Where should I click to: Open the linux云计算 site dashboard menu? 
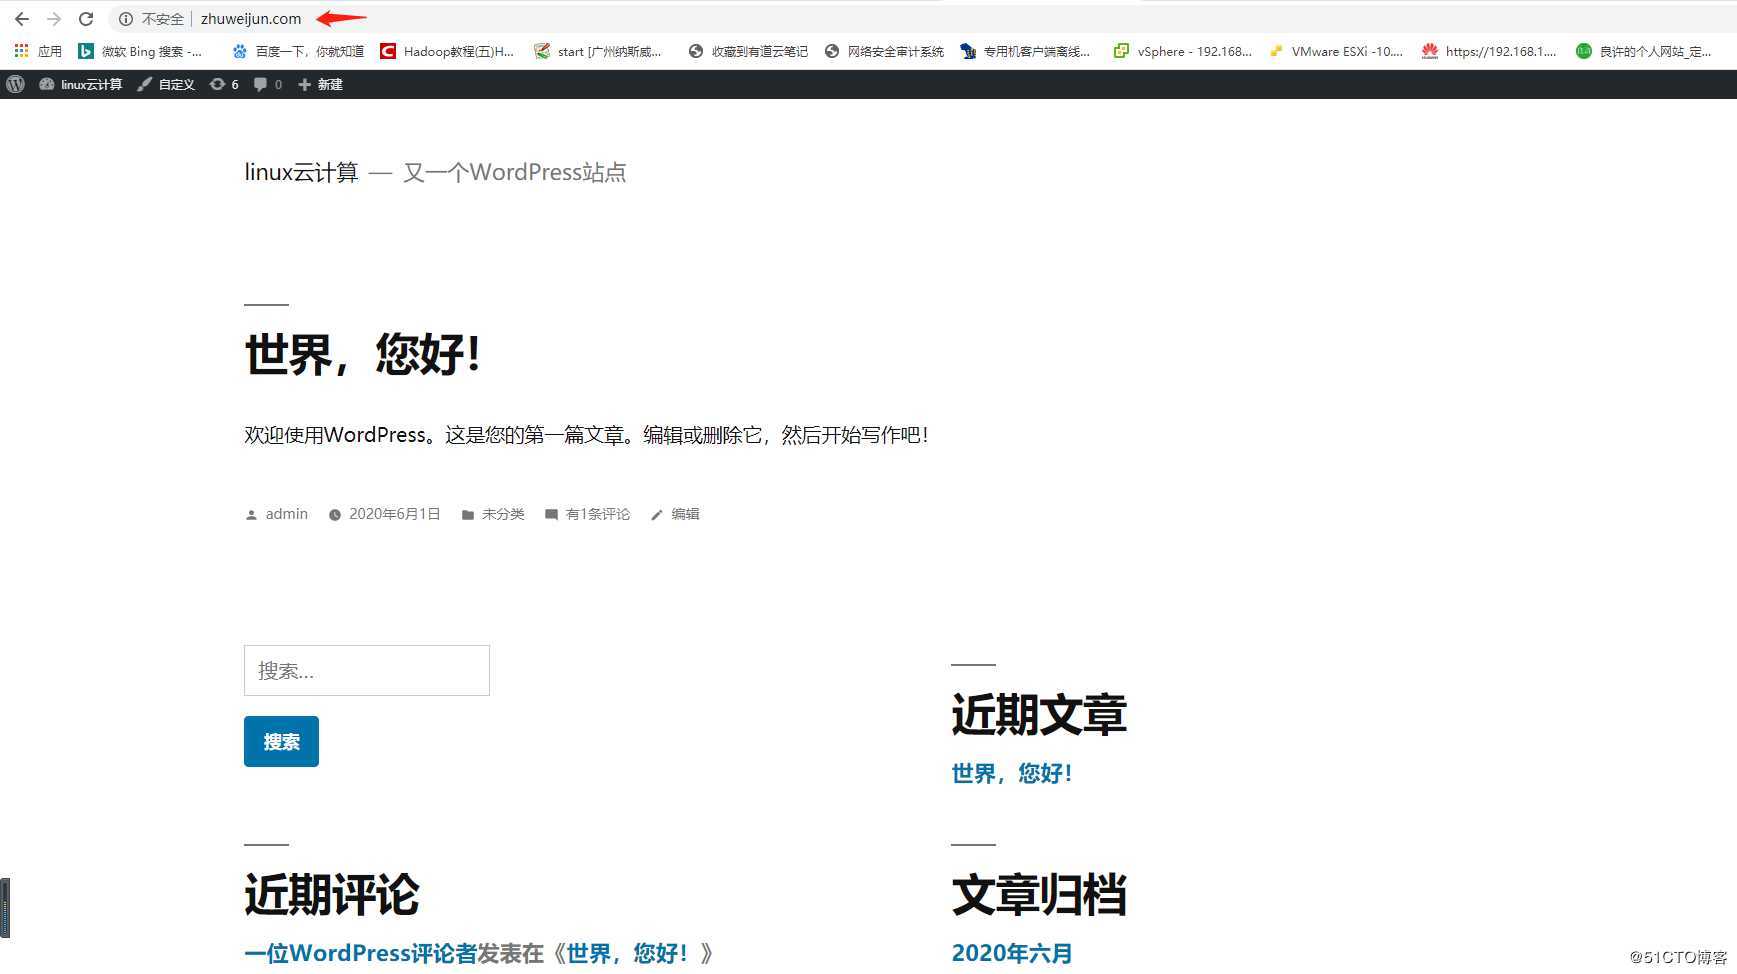tap(80, 84)
